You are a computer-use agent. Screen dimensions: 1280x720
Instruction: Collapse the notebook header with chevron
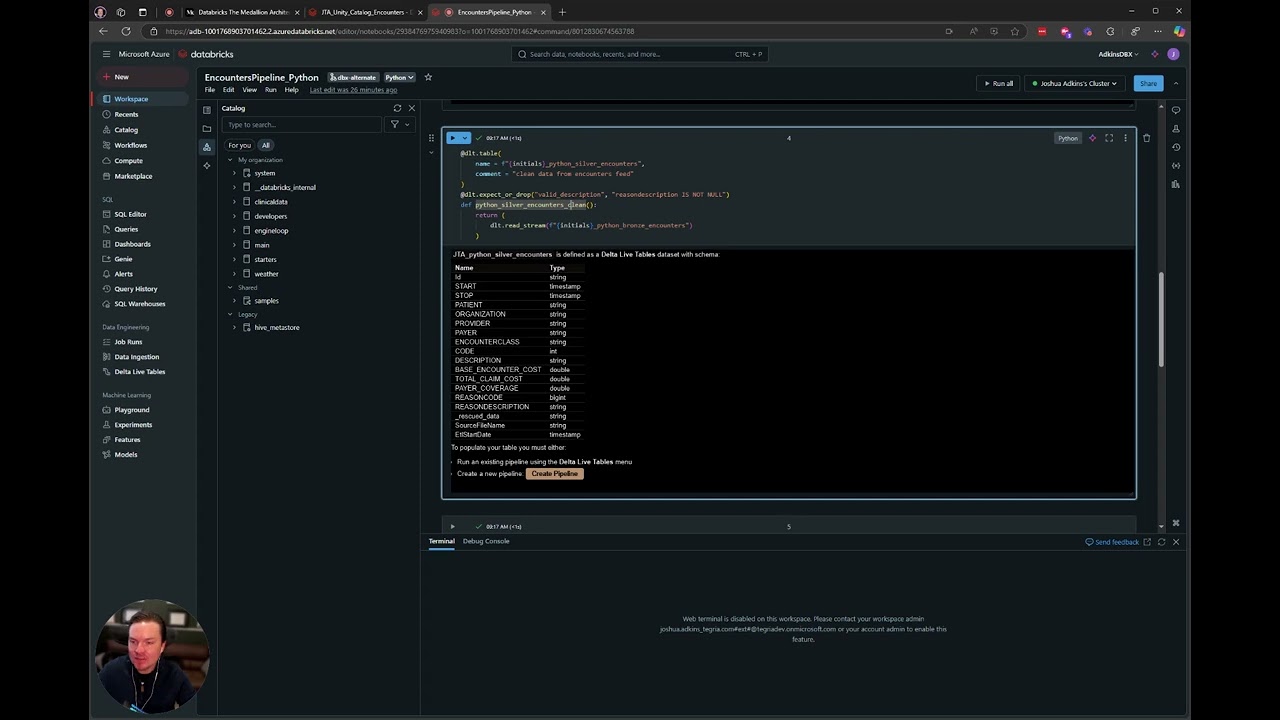click(x=1175, y=84)
